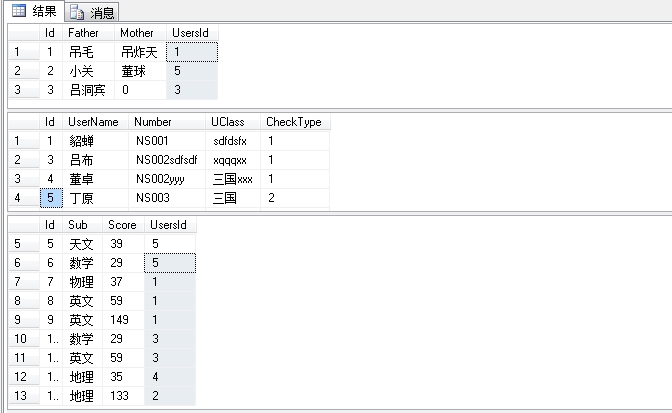This screenshot has width=672, height=413.
Task: Select the 吕洞宾 Father cell
Action: (x=88, y=90)
